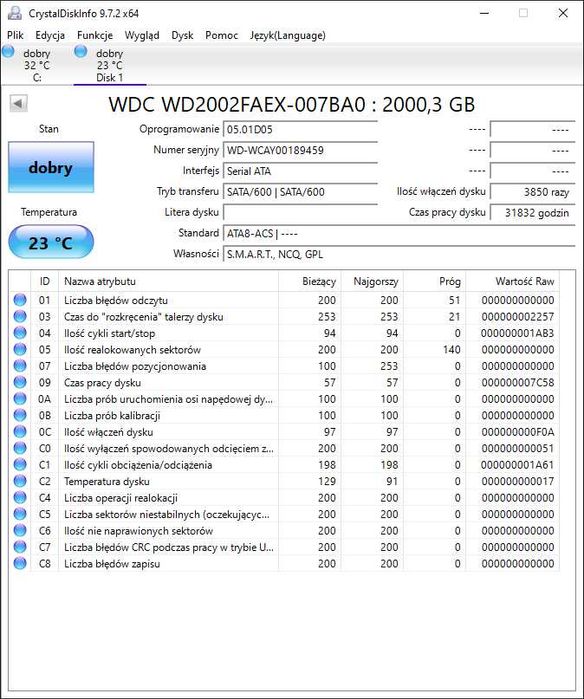The image size is (584, 699).
Task: Click the status circle for attribute C5
Action: coord(20,514)
